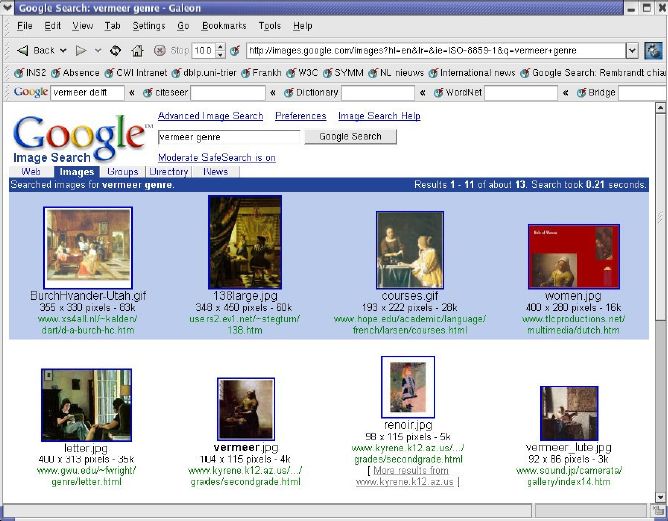
Task: Increase zoom level with the stepper
Action: tap(219, 47)
